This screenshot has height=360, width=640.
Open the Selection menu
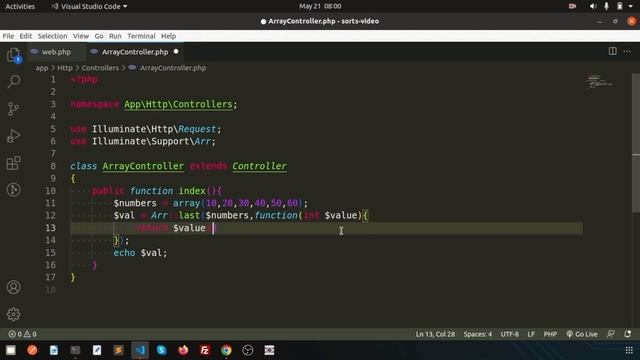[x=52, y=36]
